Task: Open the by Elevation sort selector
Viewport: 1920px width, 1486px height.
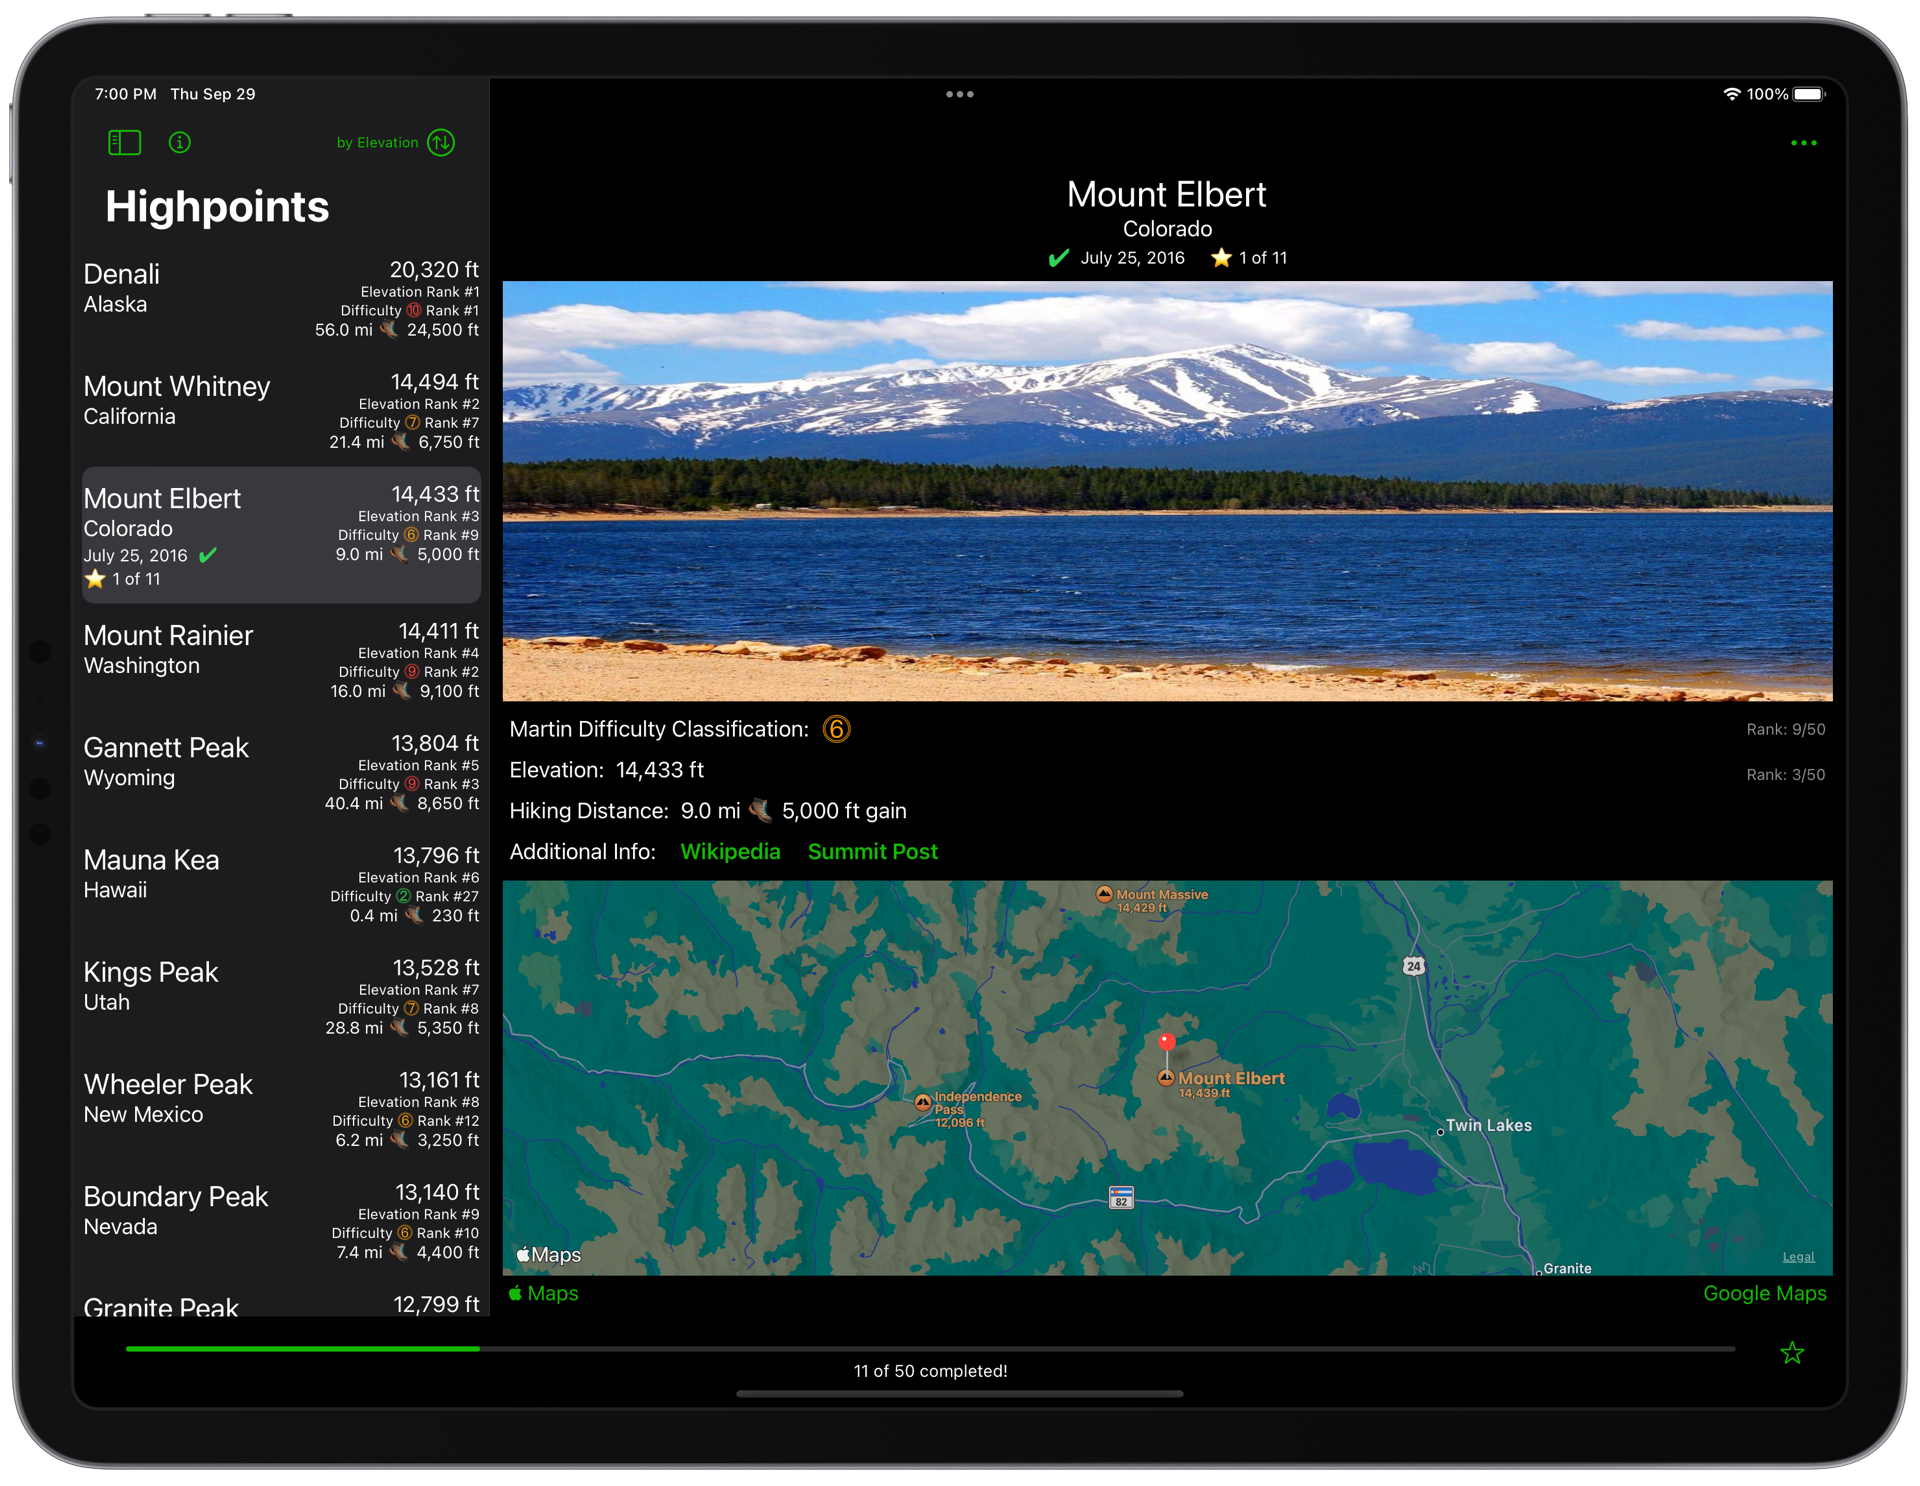Action: point(377,143)
